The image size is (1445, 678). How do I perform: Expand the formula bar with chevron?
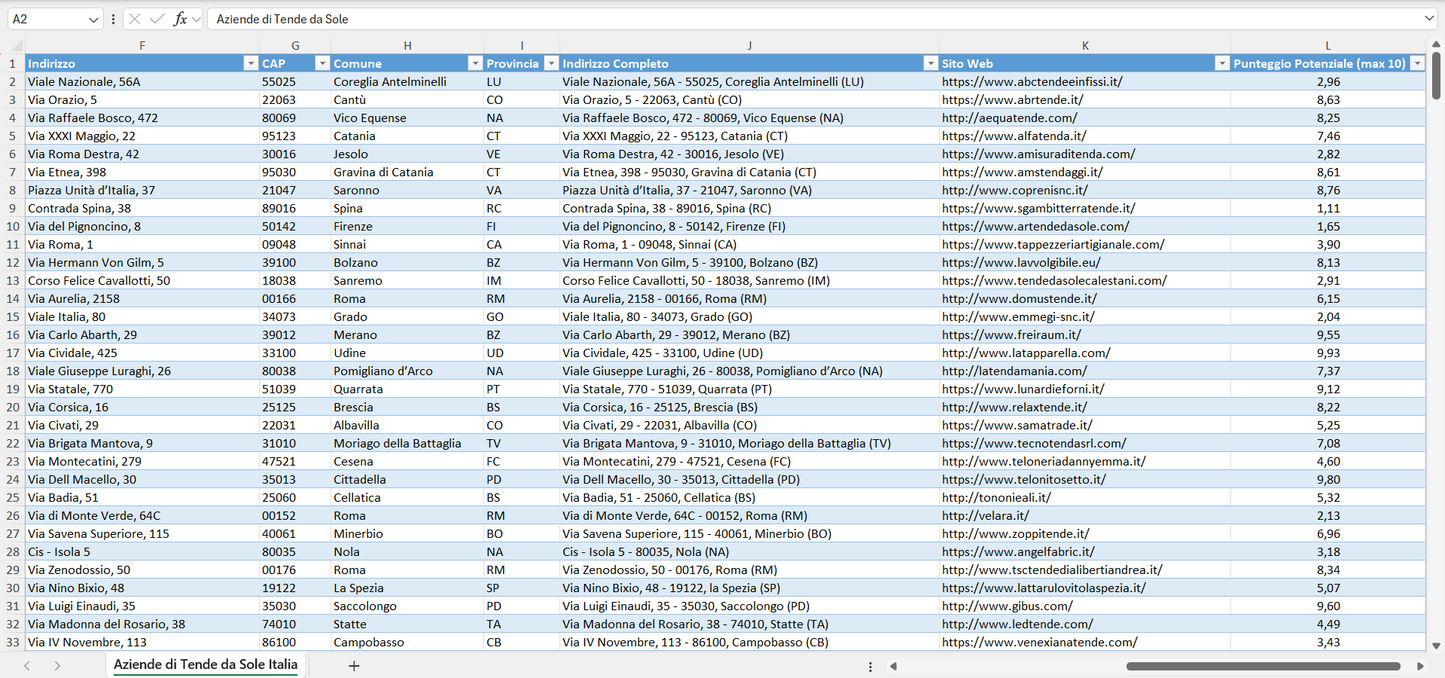[x=1429, y=19]
